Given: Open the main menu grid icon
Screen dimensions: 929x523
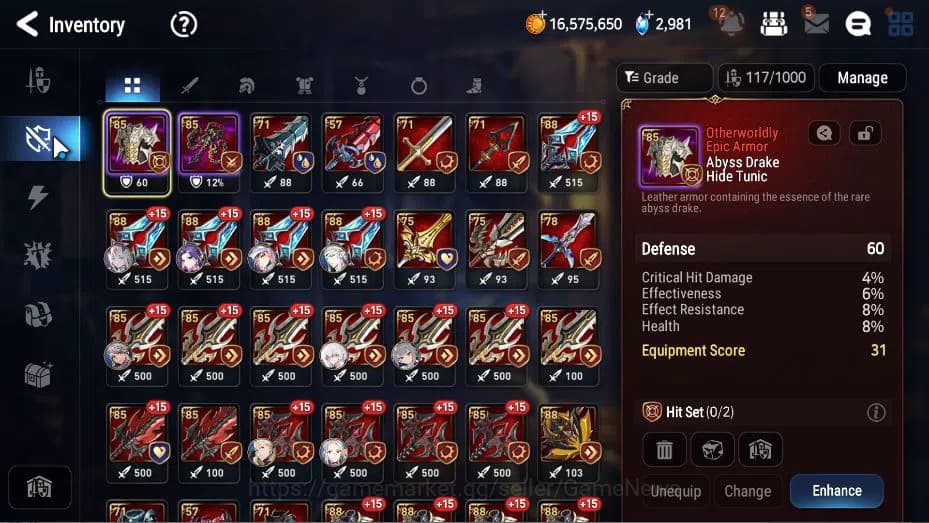Looking at the screenshot, I should (x=901, y=24).
